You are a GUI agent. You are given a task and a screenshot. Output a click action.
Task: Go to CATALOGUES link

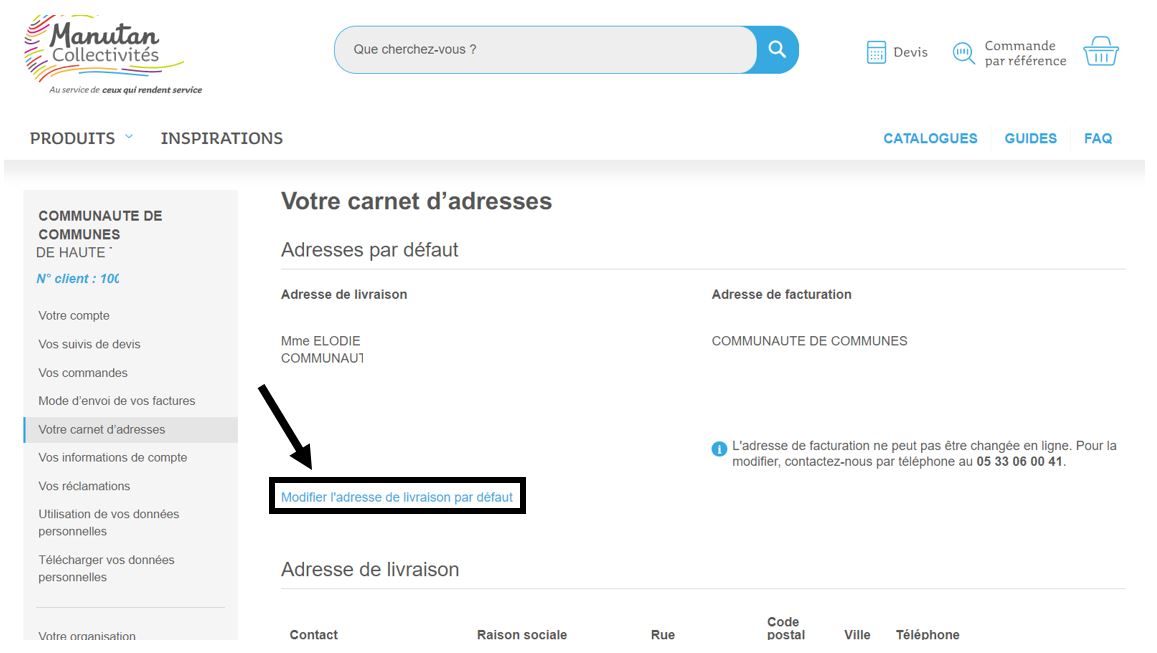930,139
